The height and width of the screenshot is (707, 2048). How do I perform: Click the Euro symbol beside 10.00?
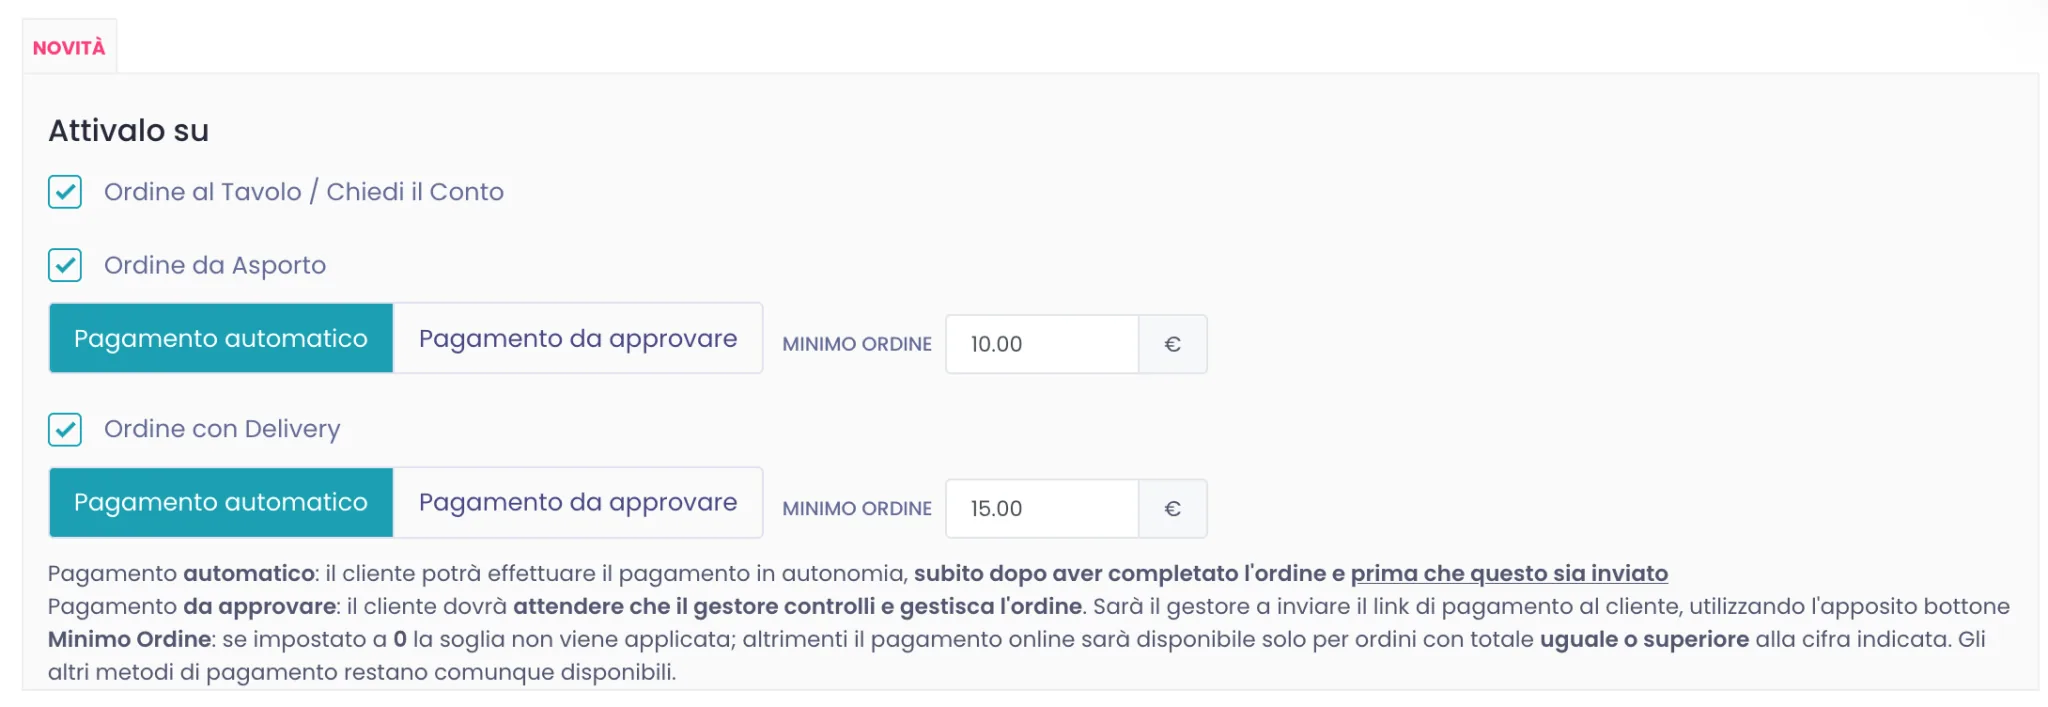(1173, 344)
